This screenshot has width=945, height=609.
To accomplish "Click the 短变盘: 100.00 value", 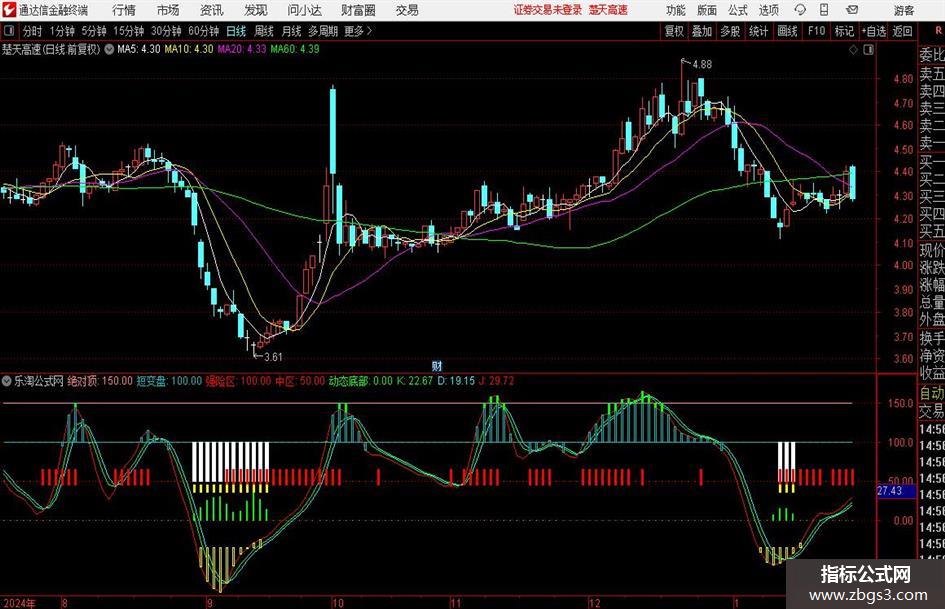I will pyautogui.click(x=169, y=381).
